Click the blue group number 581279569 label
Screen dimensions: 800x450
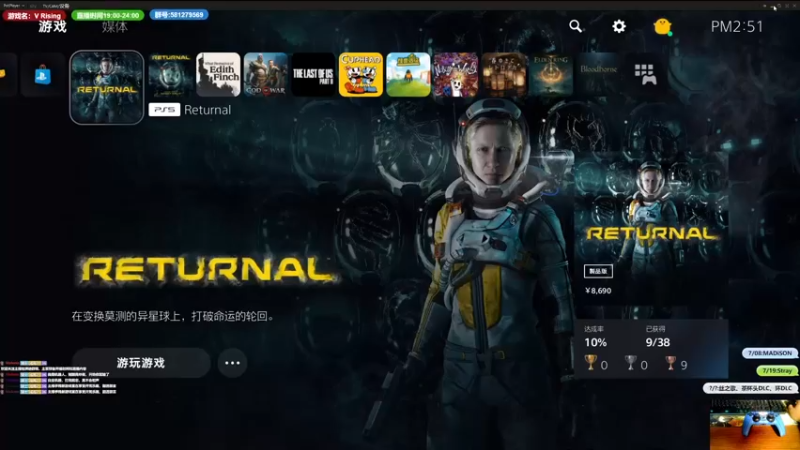click(179, 15)
